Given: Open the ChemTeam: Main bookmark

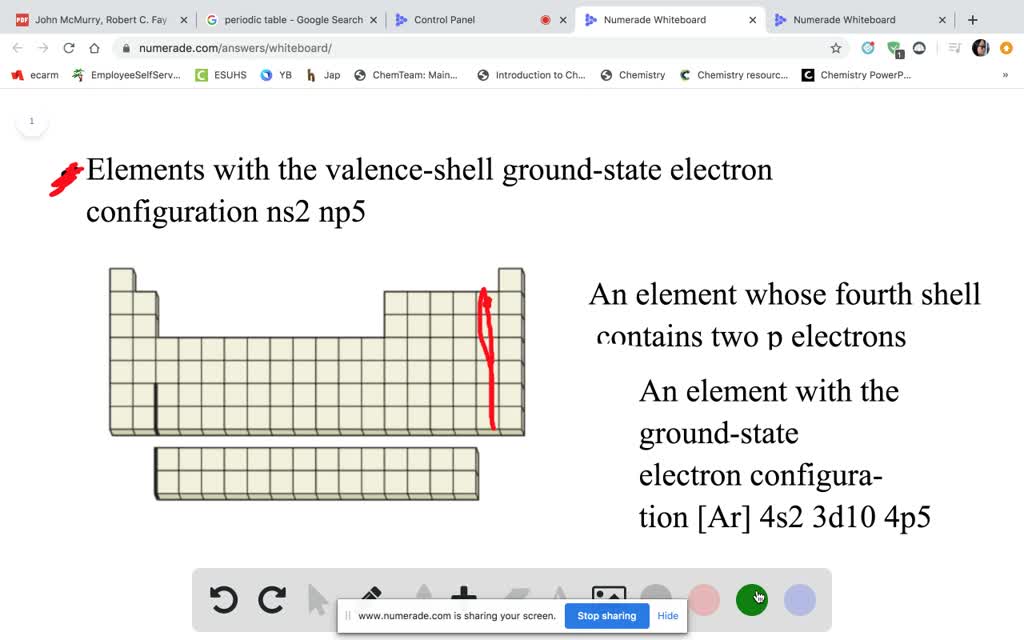Looking at the screenshot, I should tap(405, 74).
